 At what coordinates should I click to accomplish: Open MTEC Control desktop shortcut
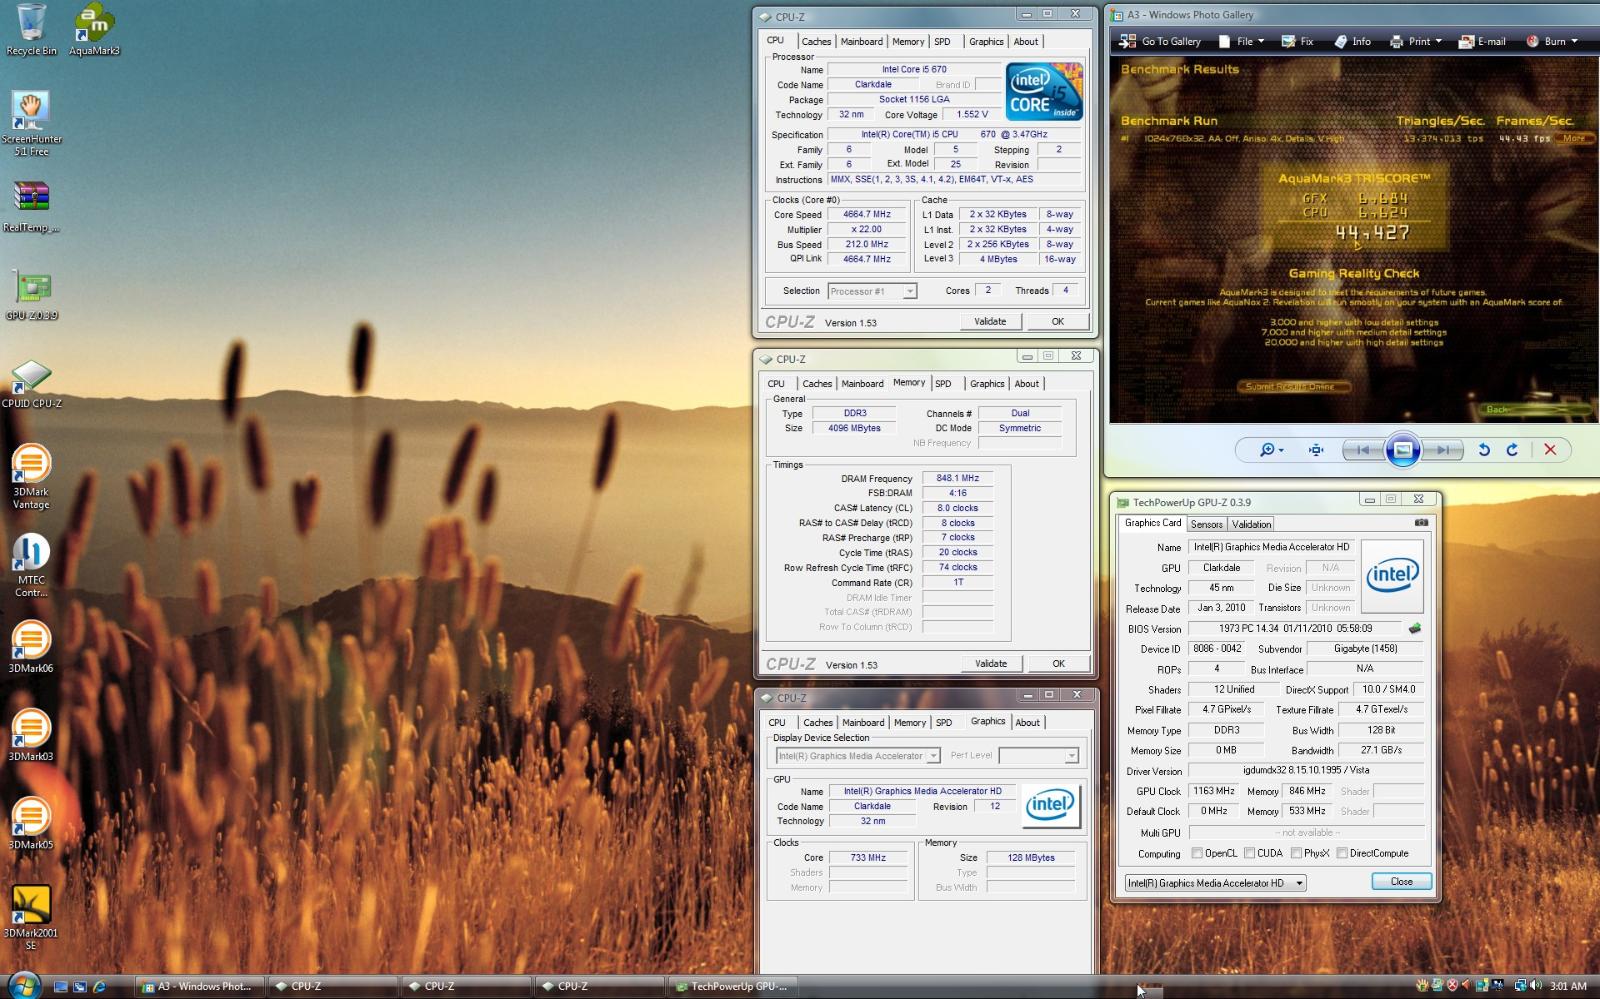pos(31,566)
